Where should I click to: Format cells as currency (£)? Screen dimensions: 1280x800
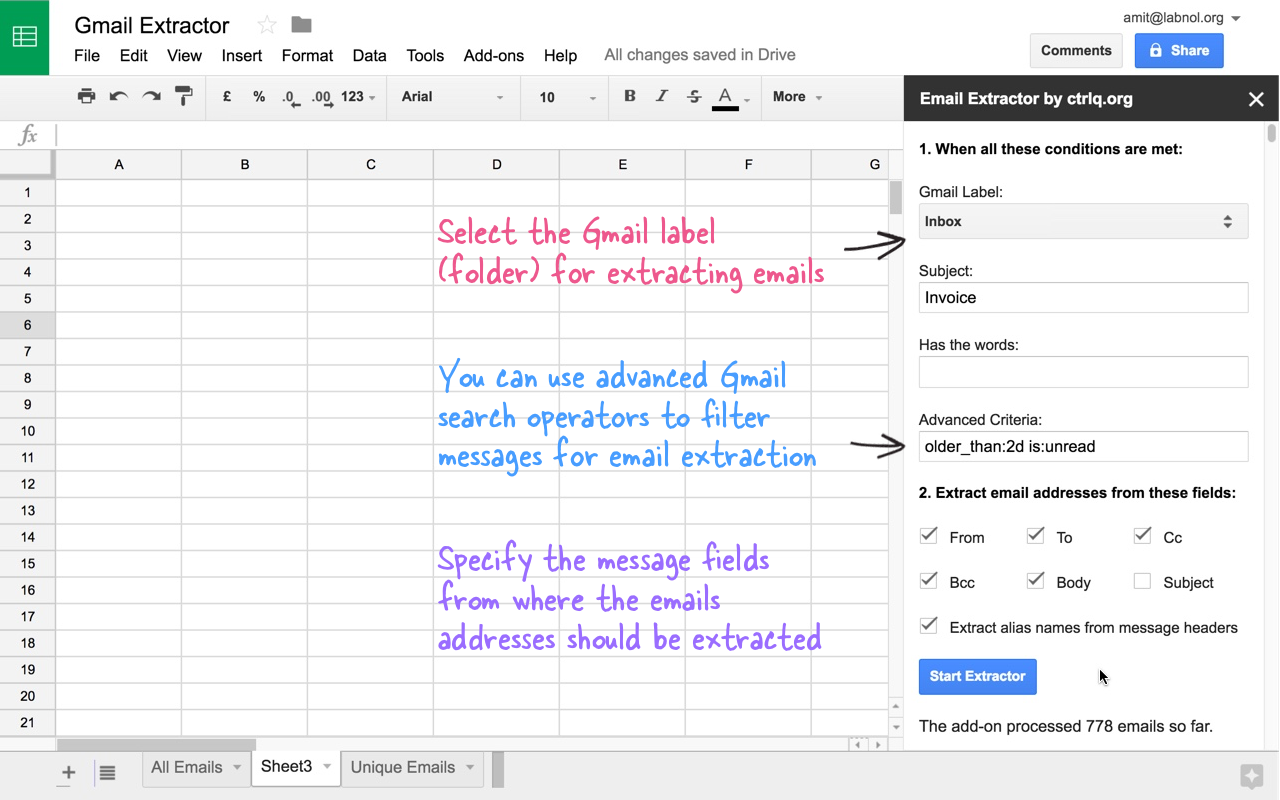click(x=227, y=97)
